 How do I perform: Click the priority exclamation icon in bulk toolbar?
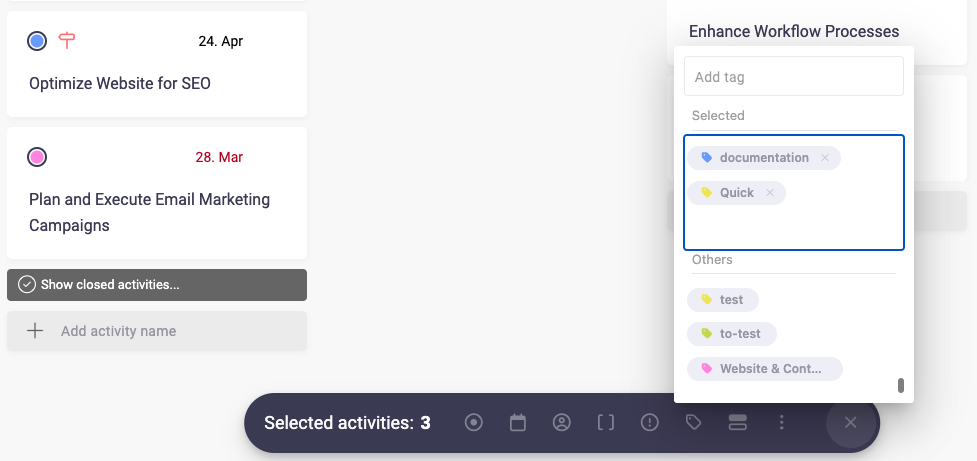pos(650,423)
